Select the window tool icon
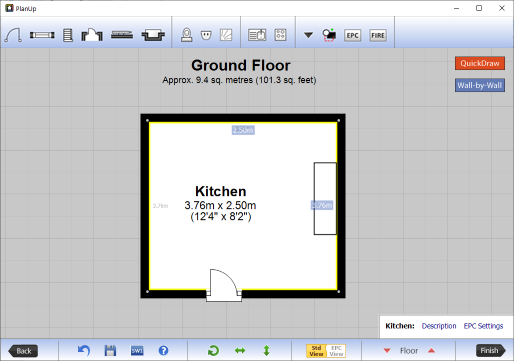This screenshot has height=361, width=514. [x=42, y=35]
